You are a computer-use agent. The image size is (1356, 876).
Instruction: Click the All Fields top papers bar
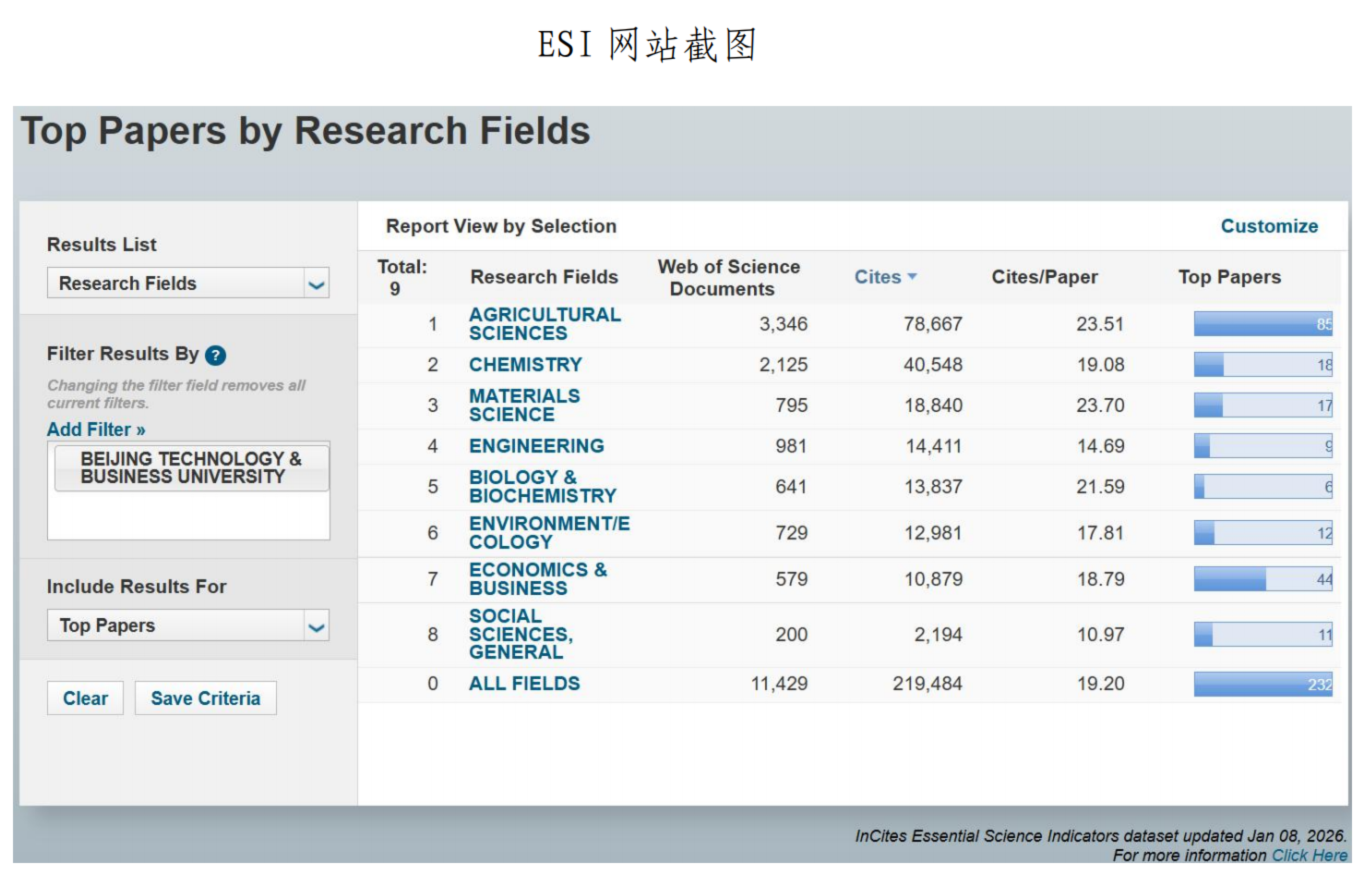(1262, 684)
